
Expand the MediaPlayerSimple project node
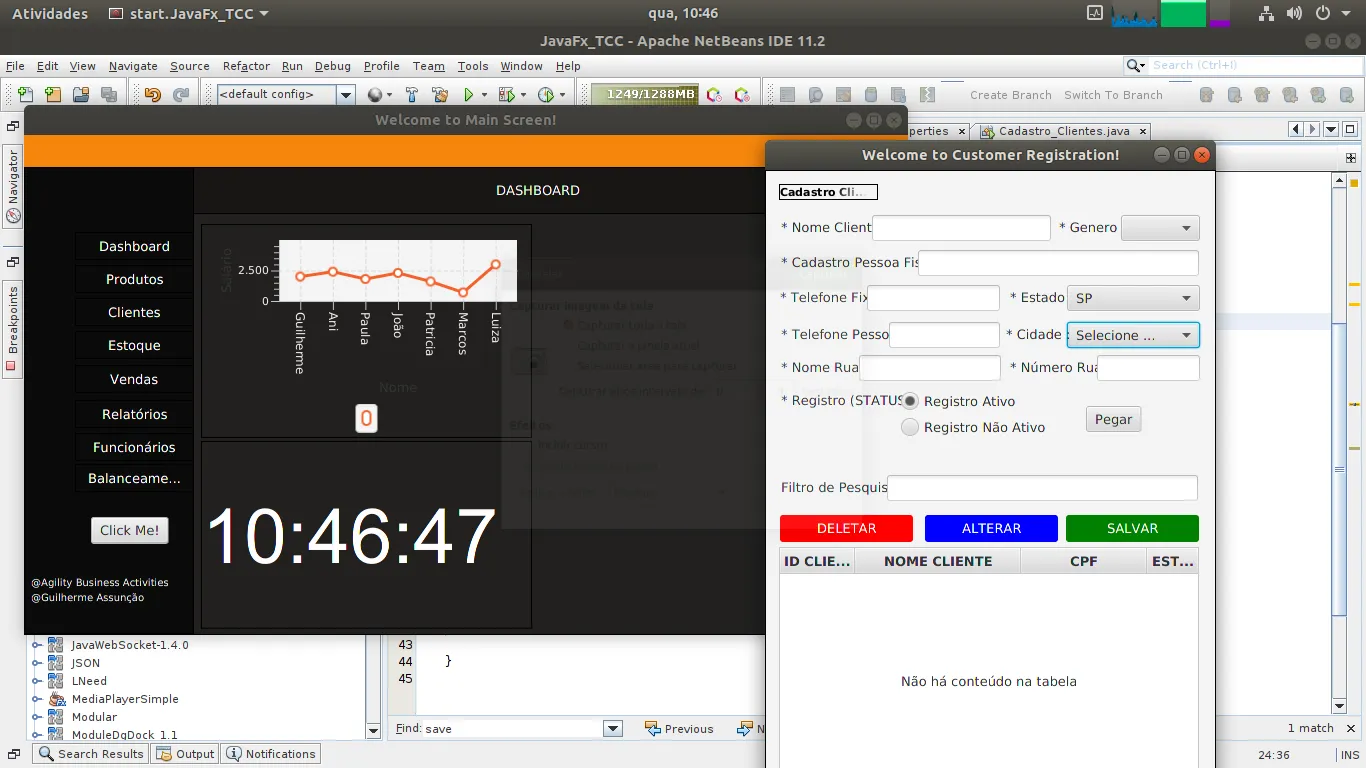38,699
